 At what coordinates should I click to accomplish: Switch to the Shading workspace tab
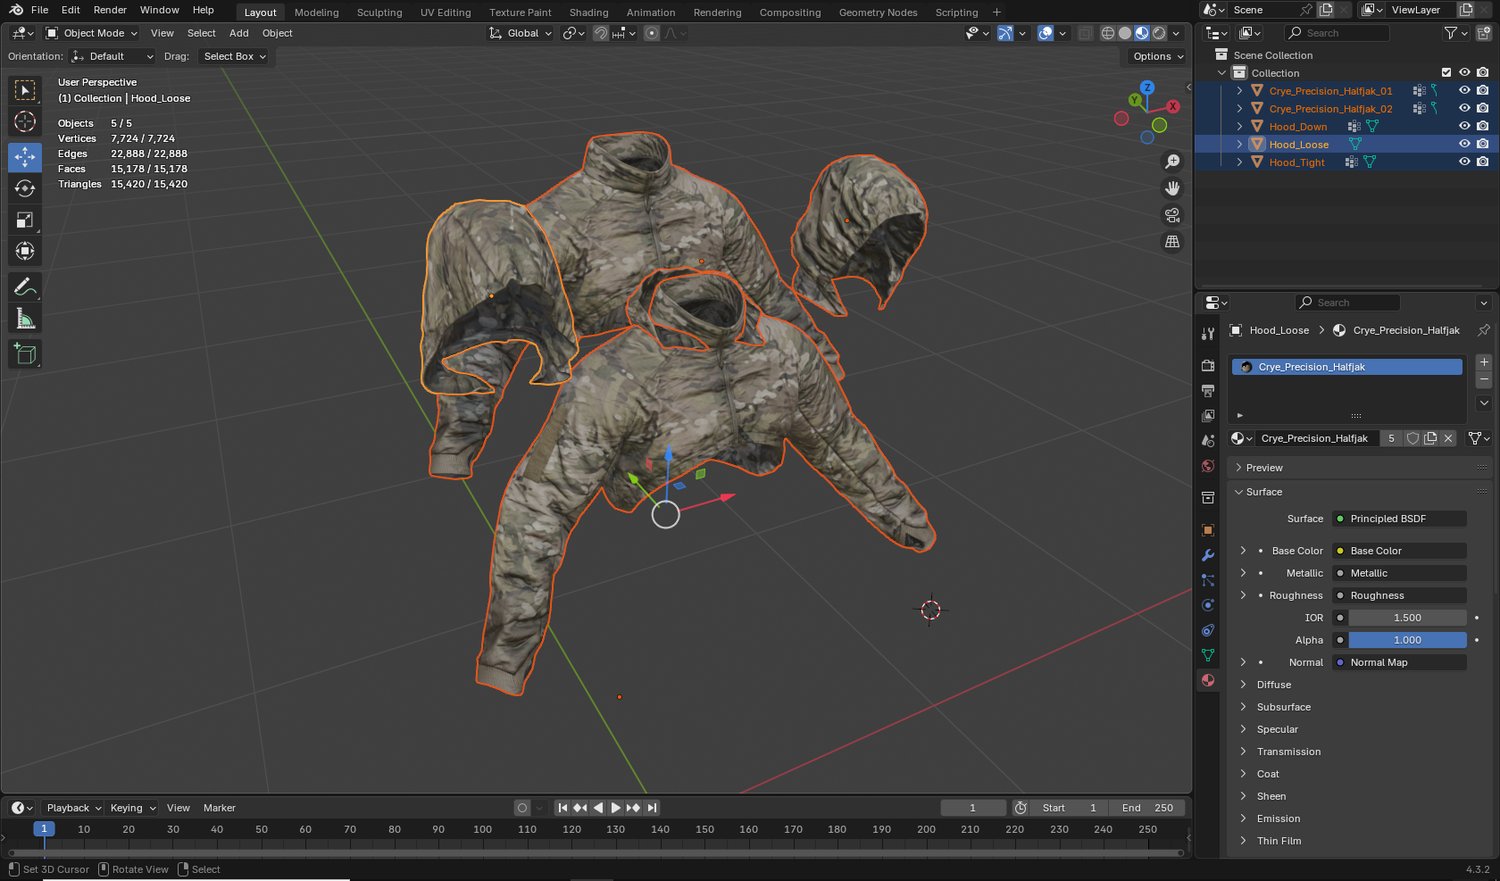pos(588,12)
